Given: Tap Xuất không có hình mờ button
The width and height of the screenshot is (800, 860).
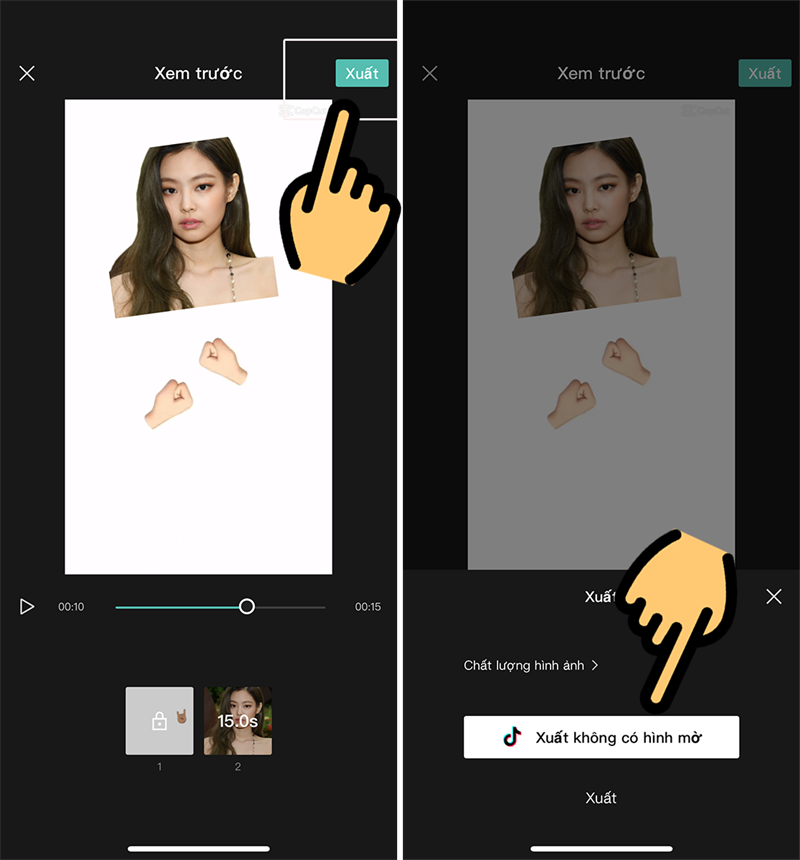Looking at the screenshot, I should (601, 737).
